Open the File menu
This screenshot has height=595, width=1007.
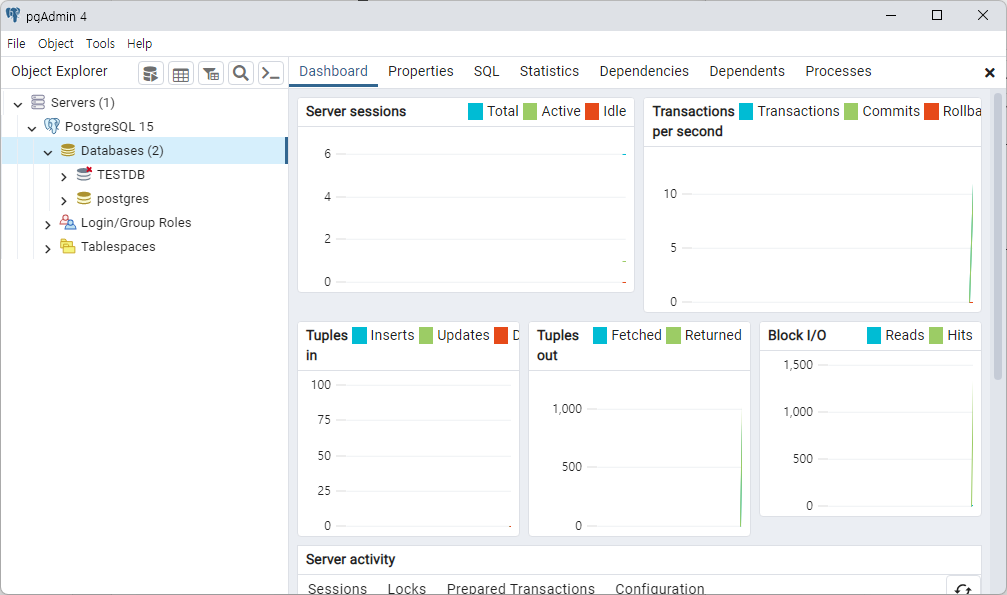[16, 44]
